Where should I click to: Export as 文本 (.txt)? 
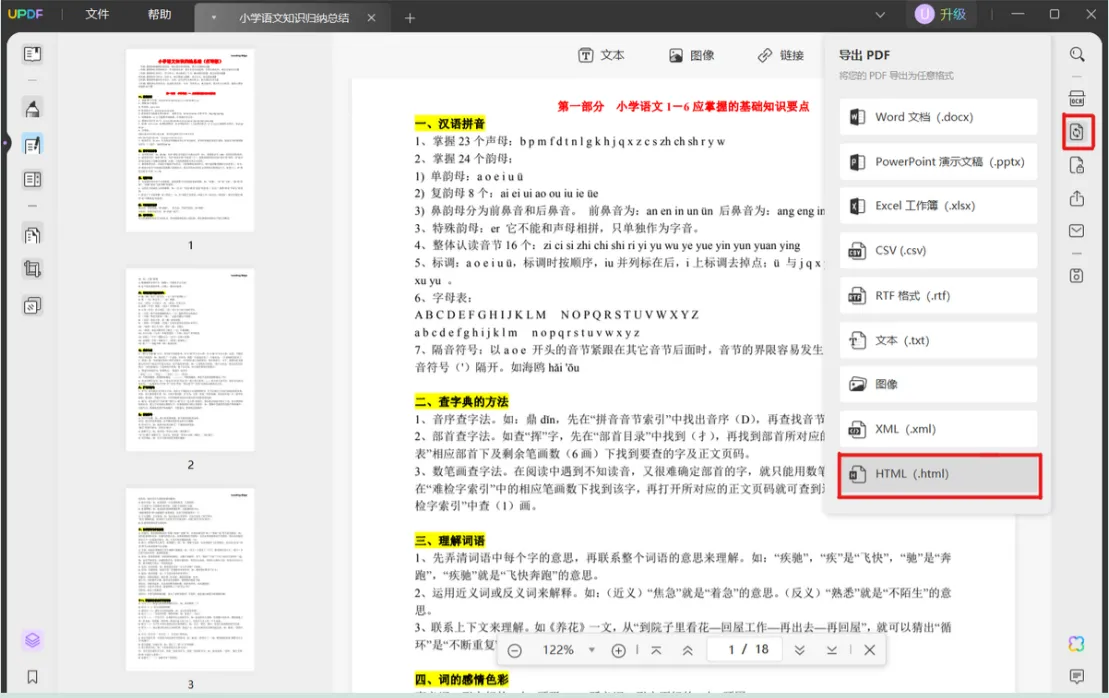point(938,340)
